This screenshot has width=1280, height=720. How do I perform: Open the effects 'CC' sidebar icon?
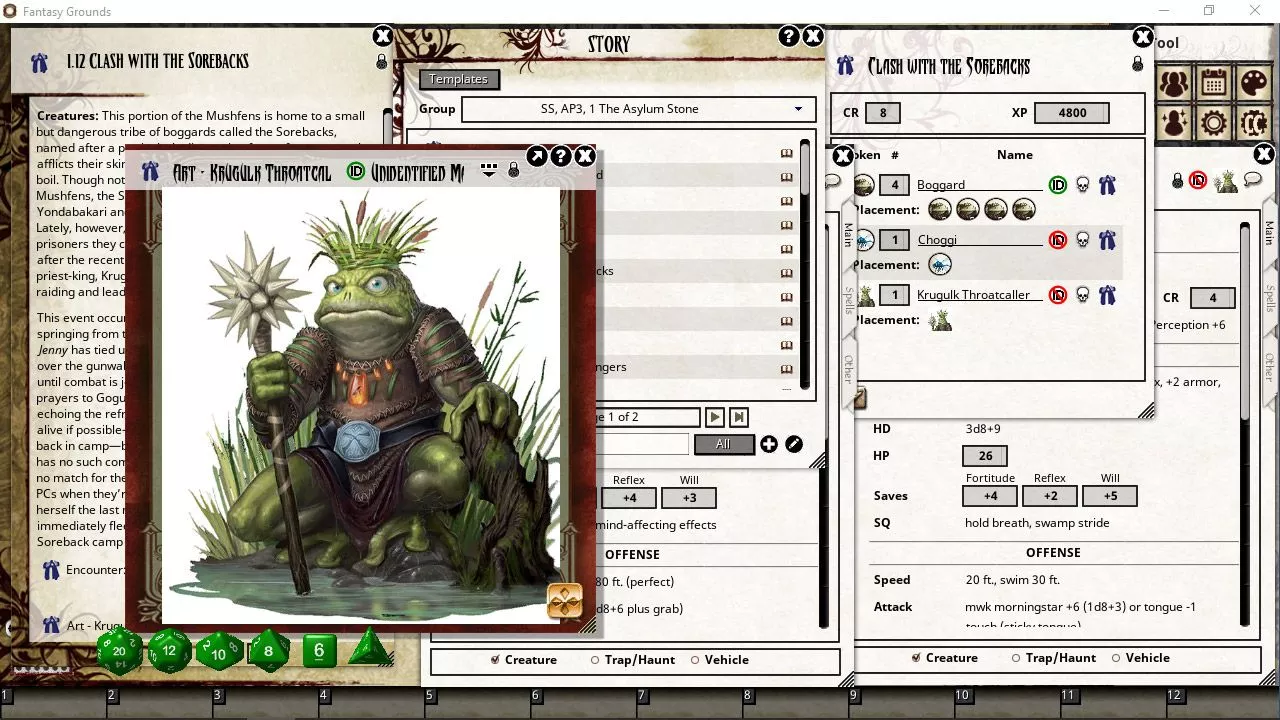(x=1254, y=123)
